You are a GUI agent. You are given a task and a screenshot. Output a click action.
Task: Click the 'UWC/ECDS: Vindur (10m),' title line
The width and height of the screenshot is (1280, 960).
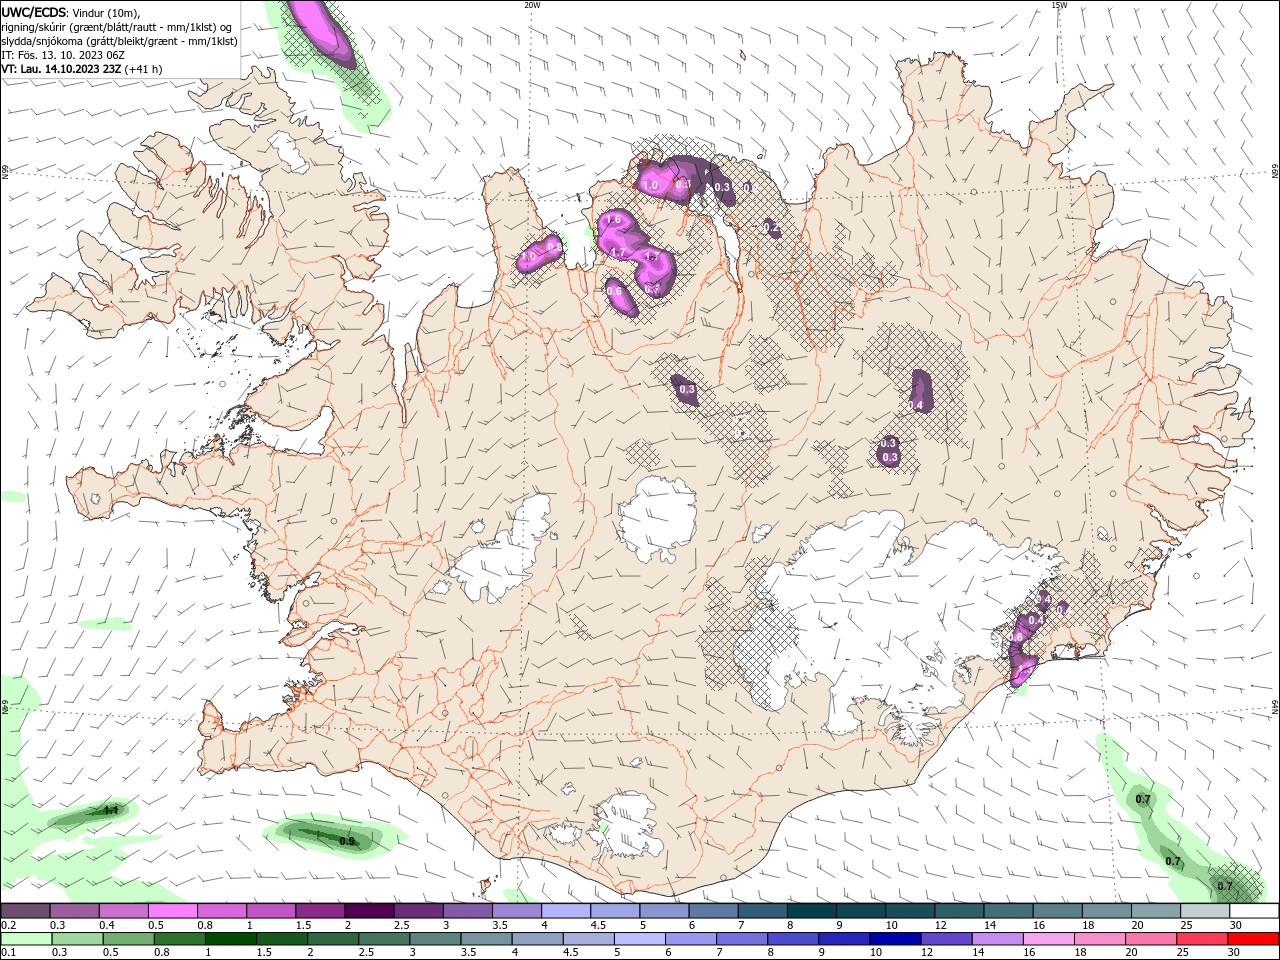pyautogui.click(x=71, y=12)
